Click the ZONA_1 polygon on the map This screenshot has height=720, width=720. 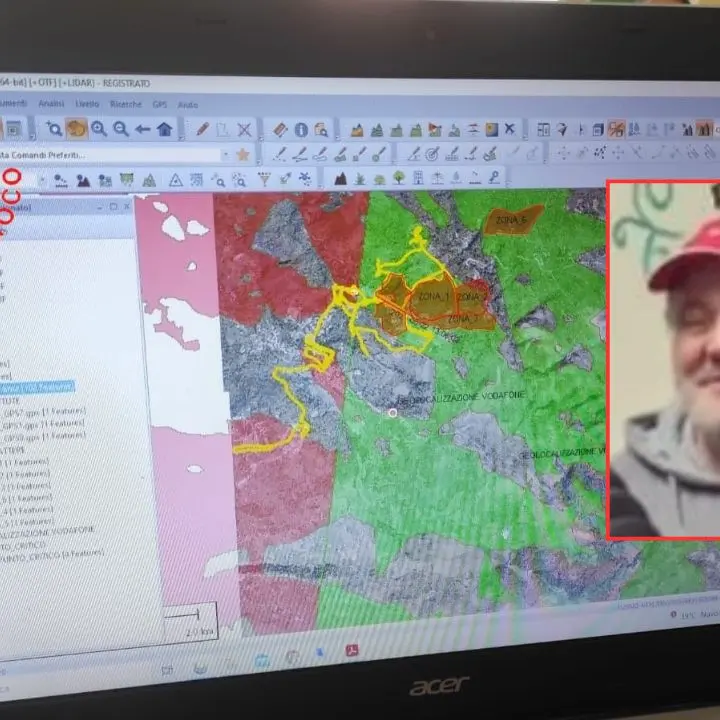click(x=433, y=297)
